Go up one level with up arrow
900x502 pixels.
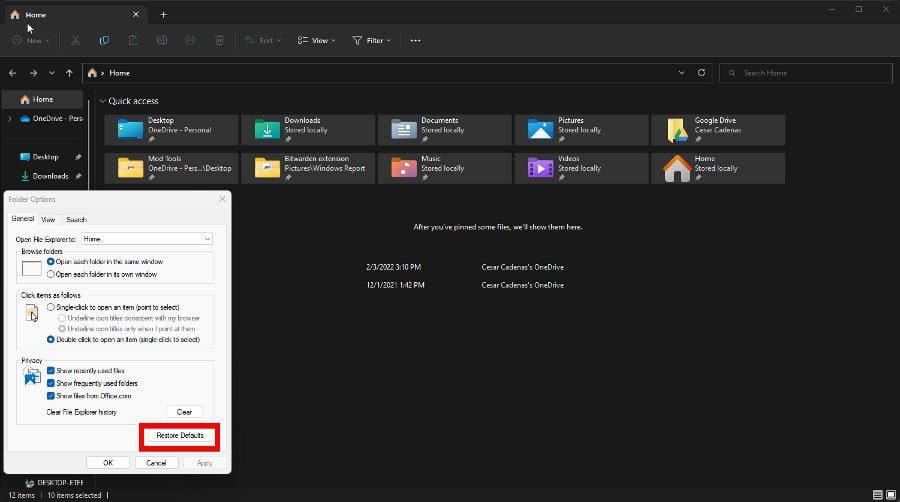point(69,73)
